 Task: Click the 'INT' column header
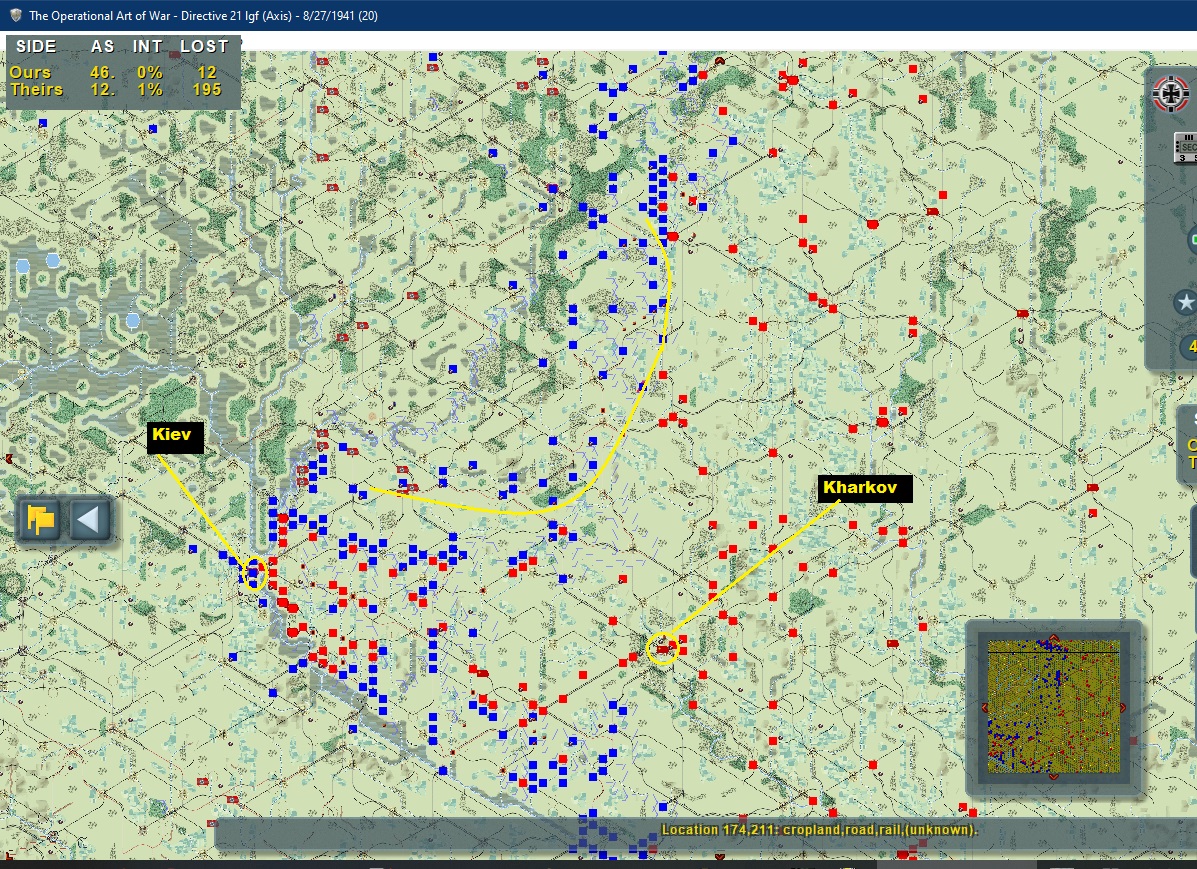click(147, 47)
